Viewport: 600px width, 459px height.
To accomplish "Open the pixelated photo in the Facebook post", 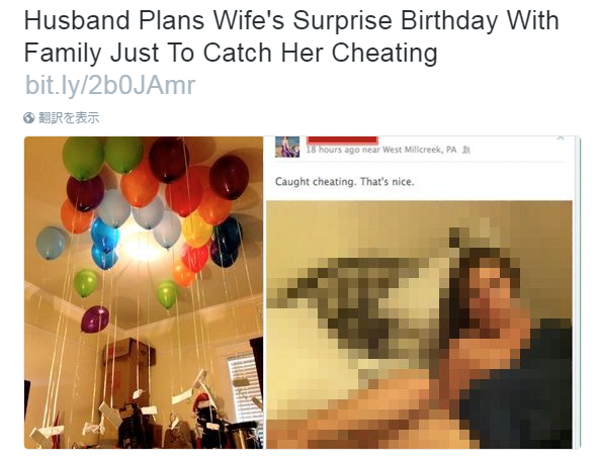I will pyautogui.click(x=419, y=325).
